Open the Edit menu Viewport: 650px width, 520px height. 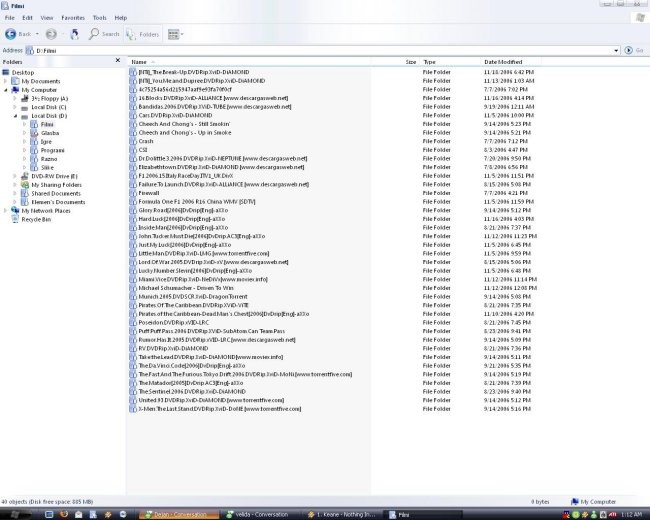(27, 18)
